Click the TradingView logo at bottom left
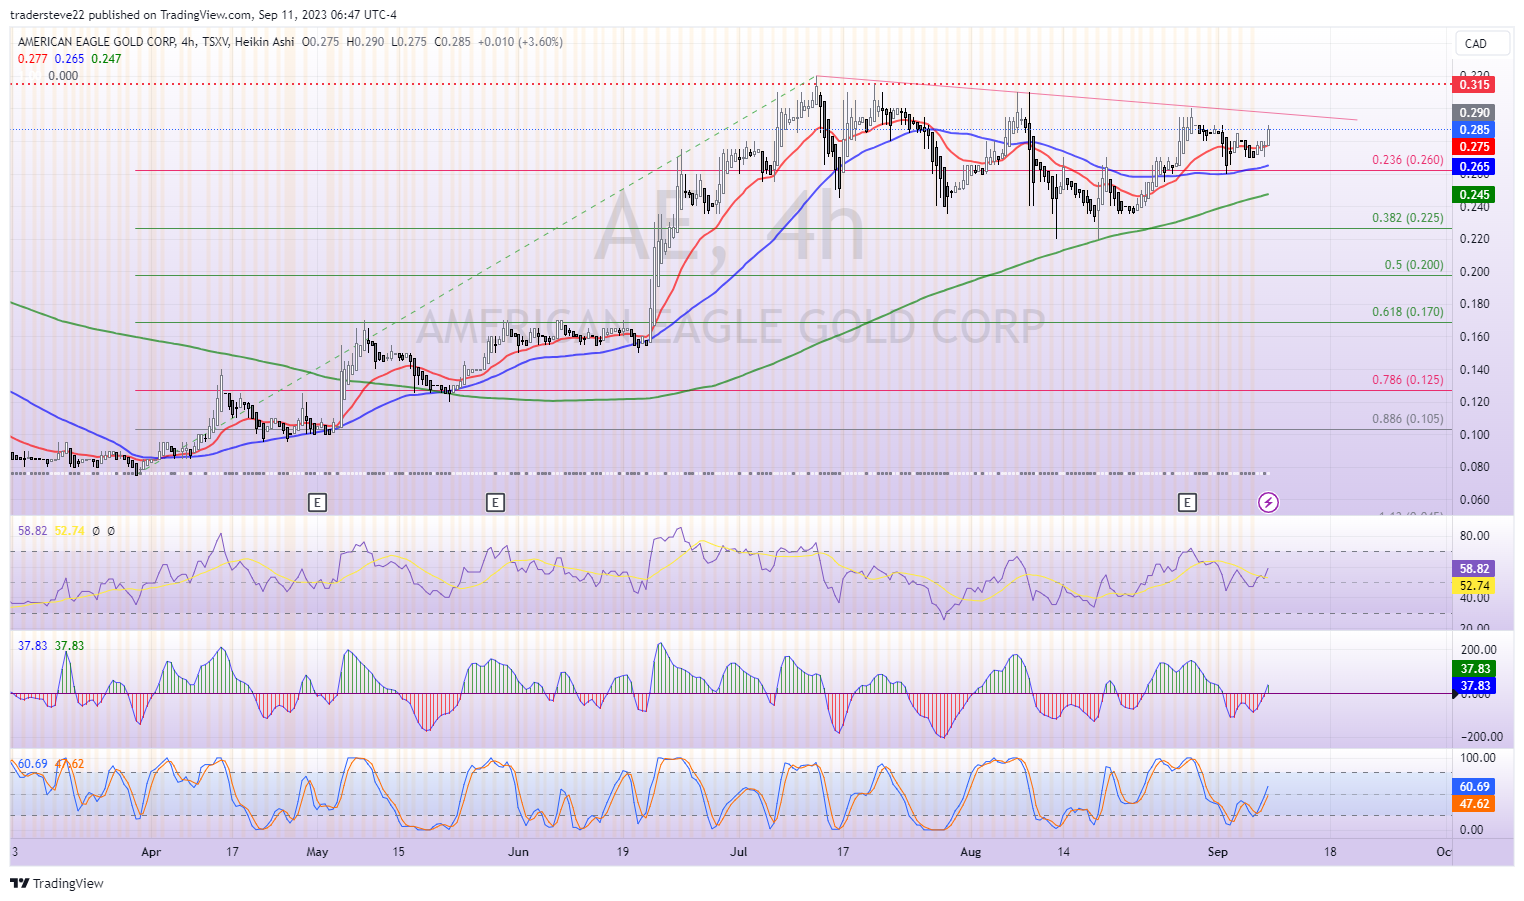This screenshot has width=1524, height=901. [x=57, y=883]
